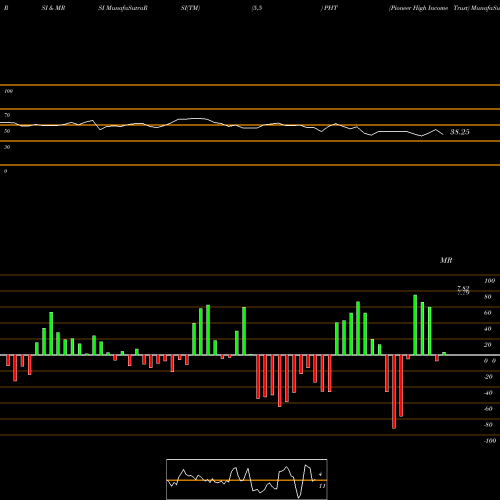Select the '(5,5' parameter text
Image resolution: width=500 pixels, height=500 pixels.
257,8
